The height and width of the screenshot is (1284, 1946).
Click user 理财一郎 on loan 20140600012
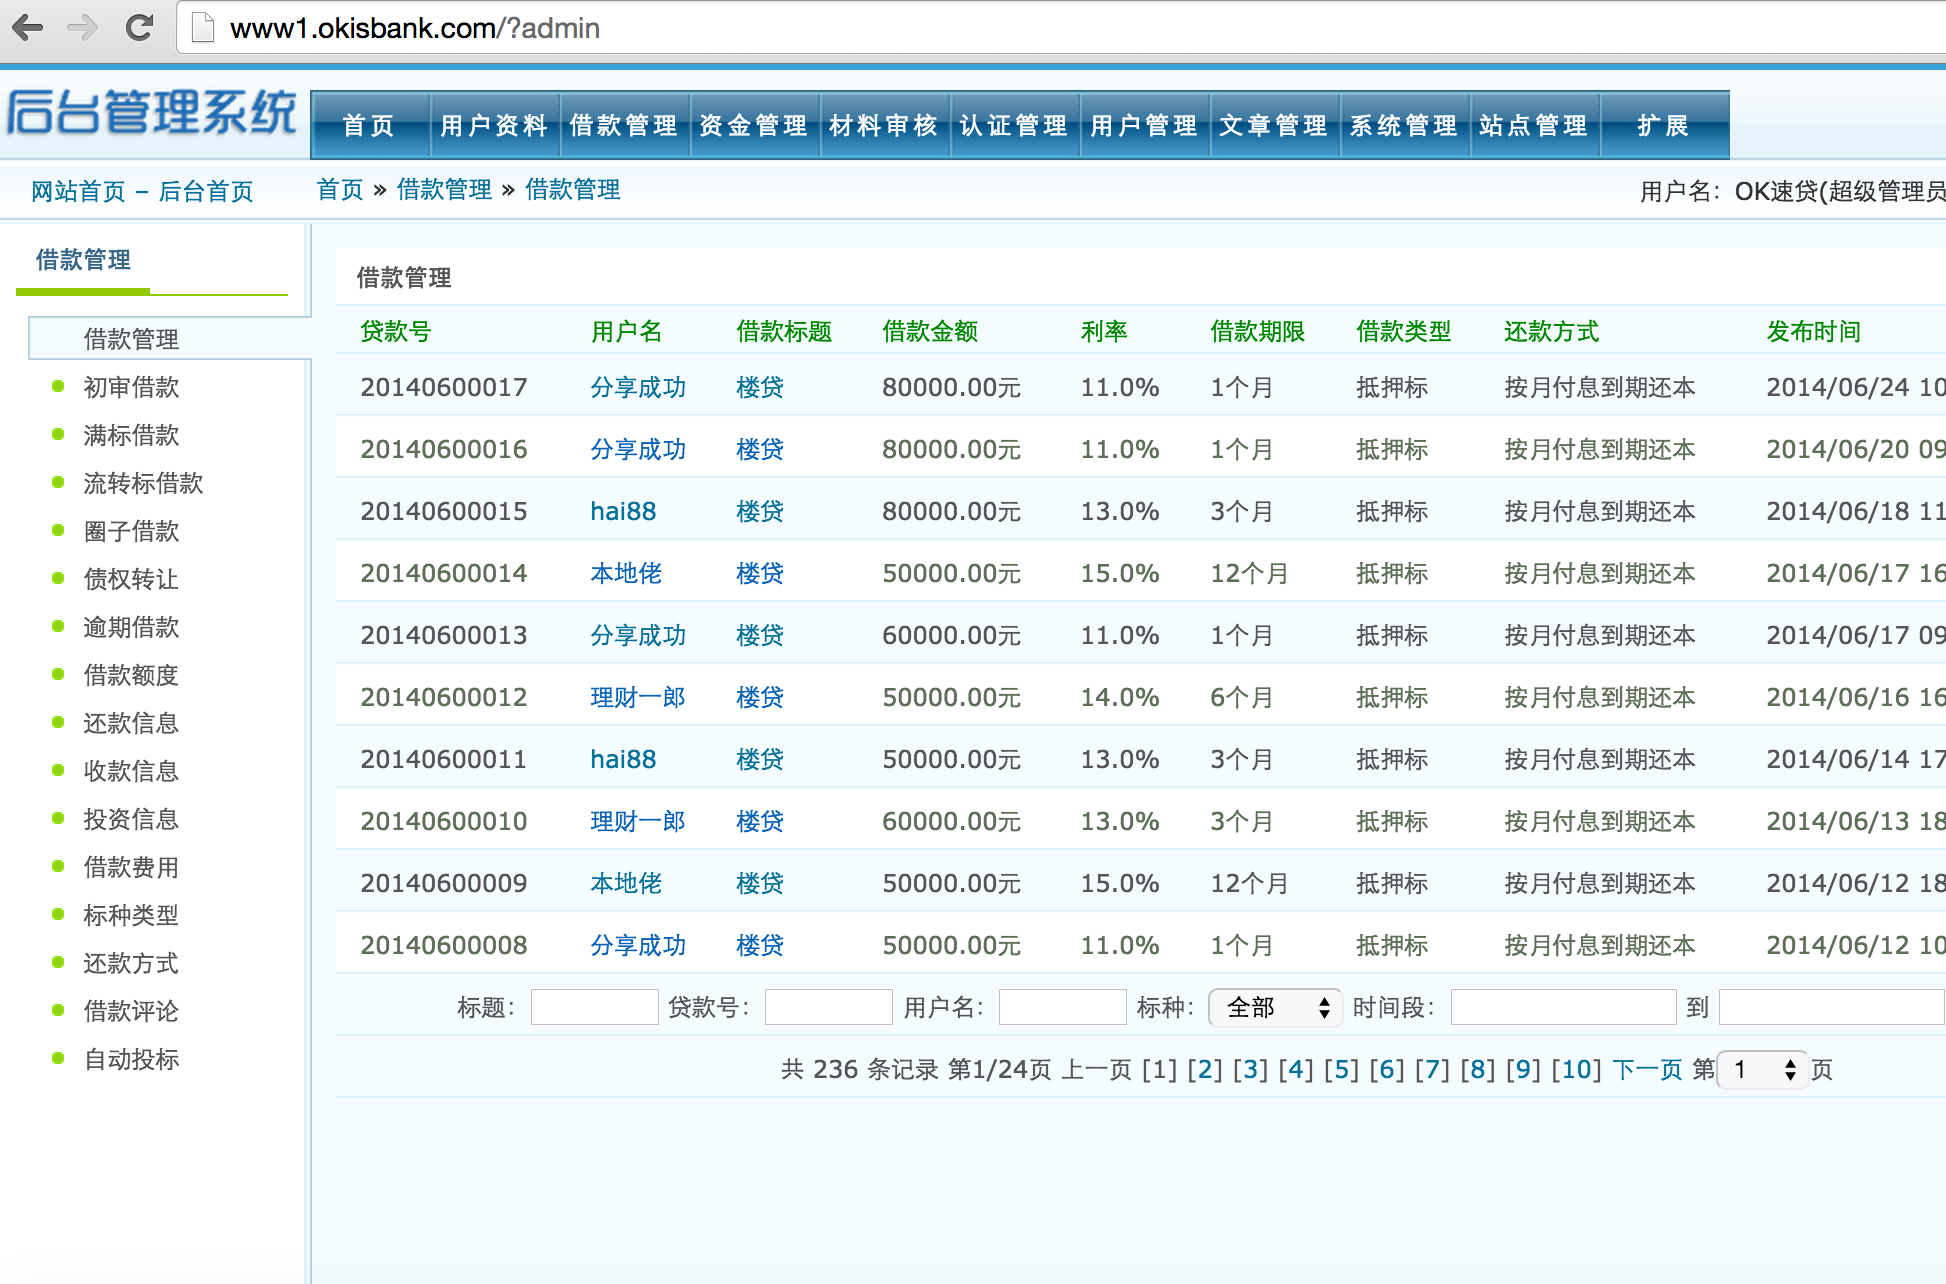click(x=638, y=697)
